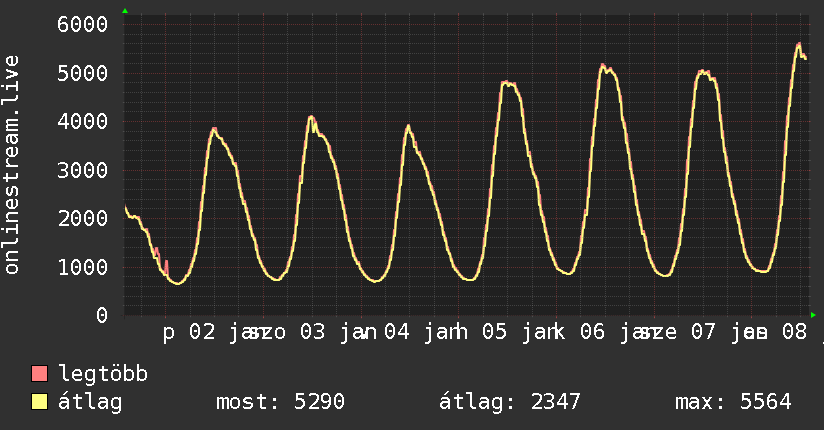The height and width of the screenshot is (430, 824).
Task: Click the 'most: 5290' value
Action: click(x=280, y=402)
